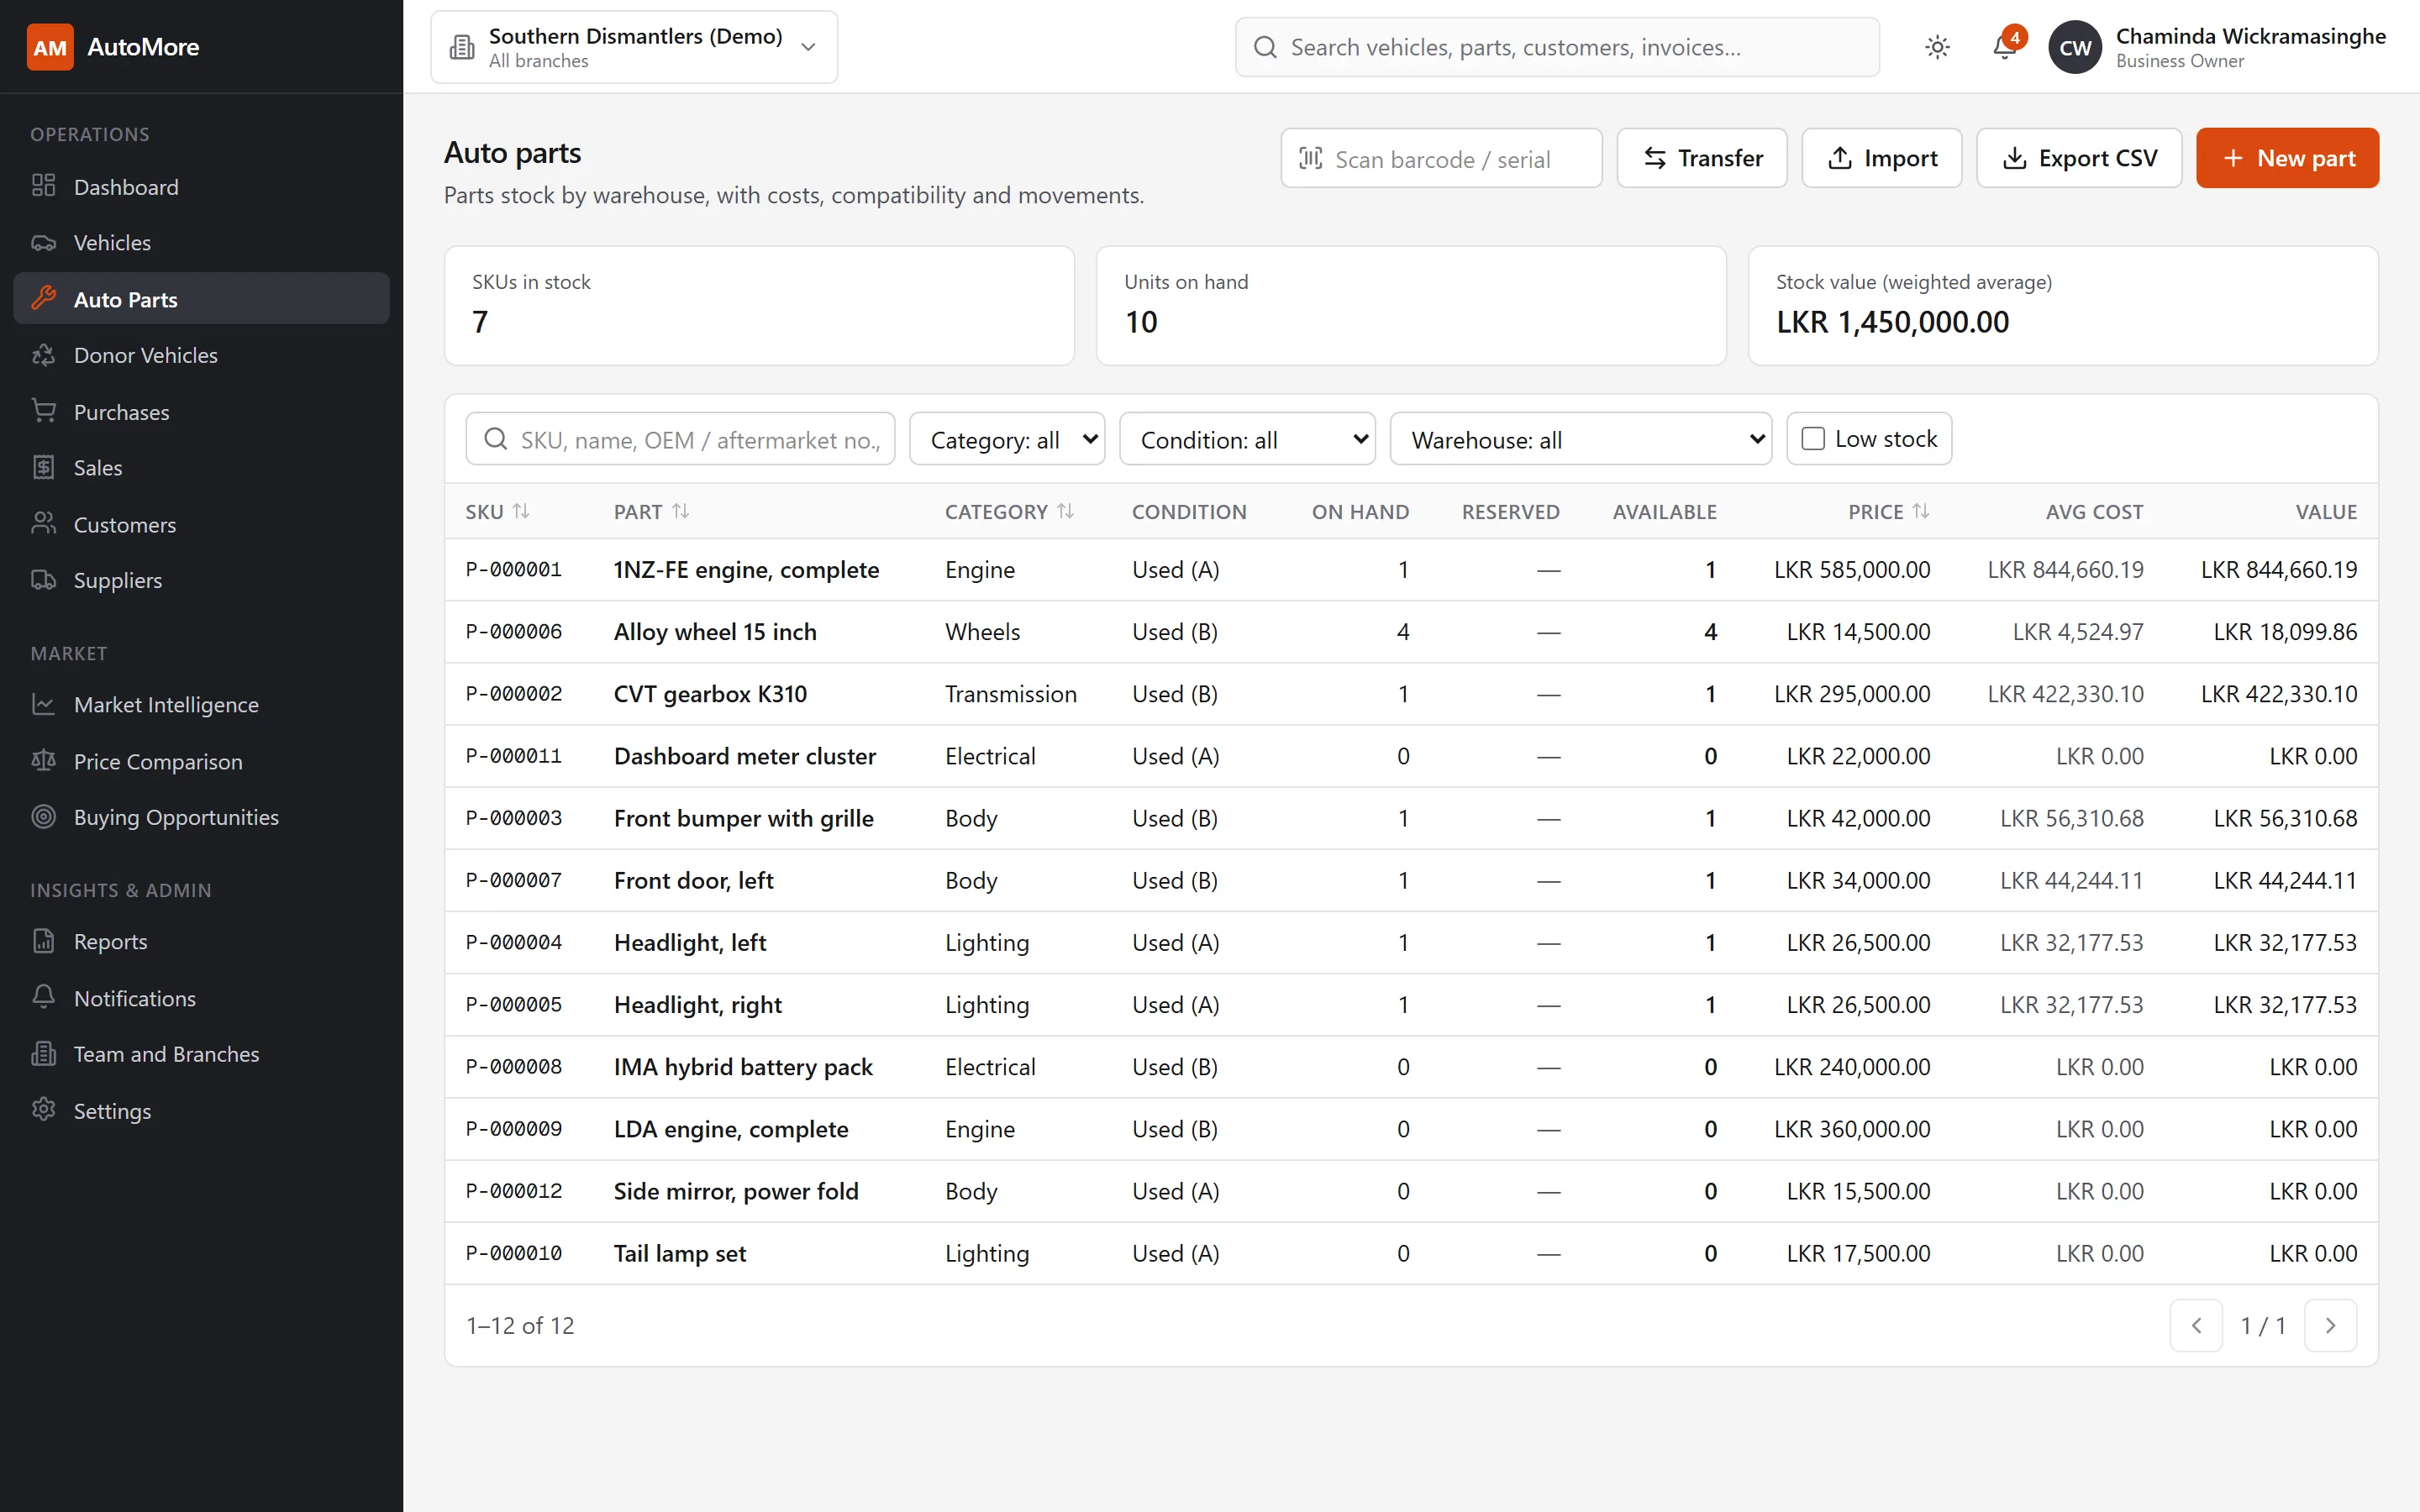Open Dashboard from the sidebar
The height and width of the screenshot is (1512, 2420).
click(x=202, y=186)
